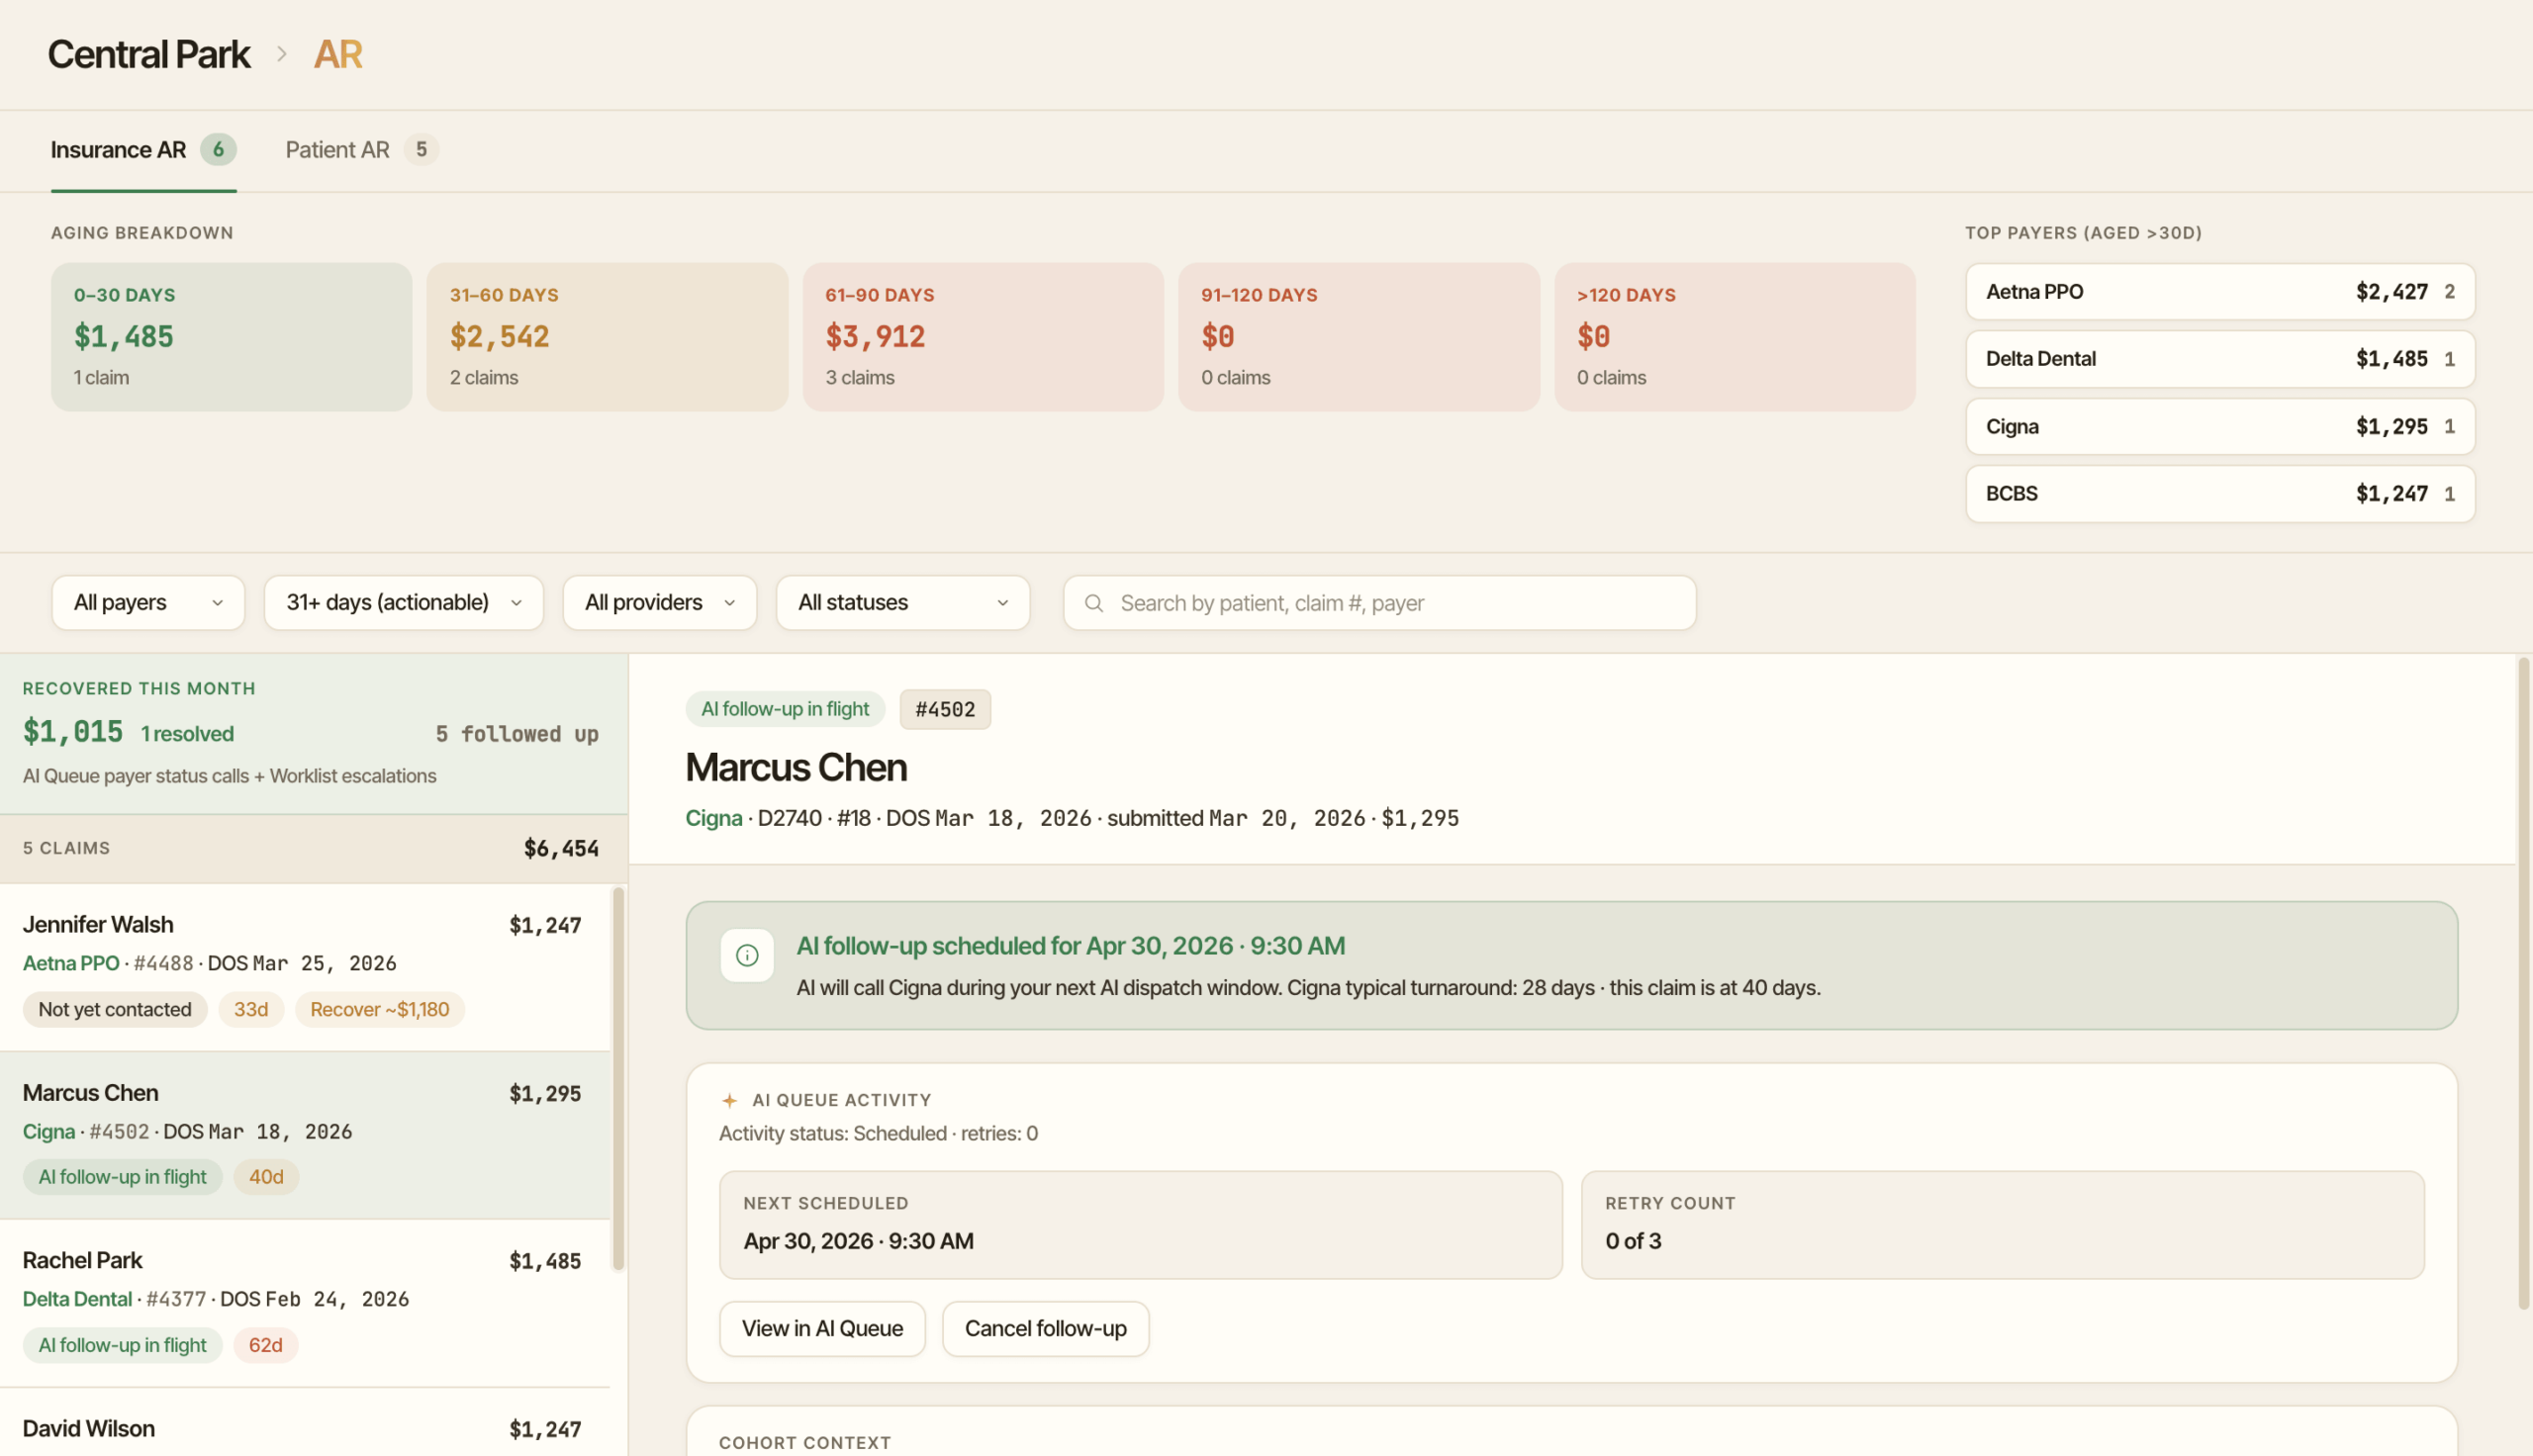Open the All payers dropdown
2533x1456 pixels.
[x=148, y=603]
